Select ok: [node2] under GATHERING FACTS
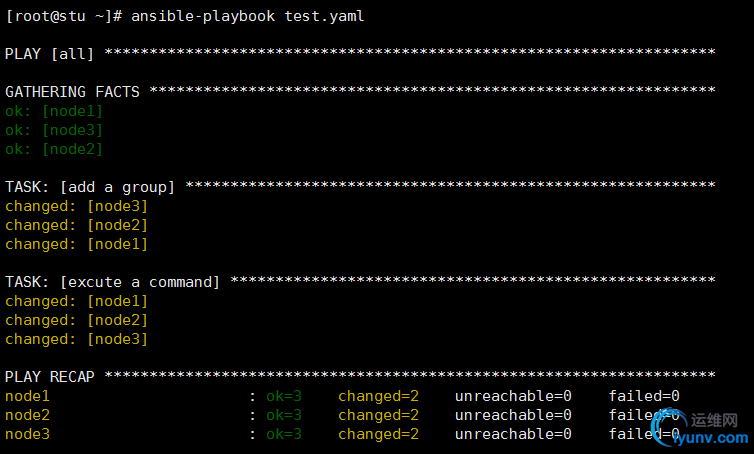The width and height of the screenshot is (754, 454). tap(54, 149)
